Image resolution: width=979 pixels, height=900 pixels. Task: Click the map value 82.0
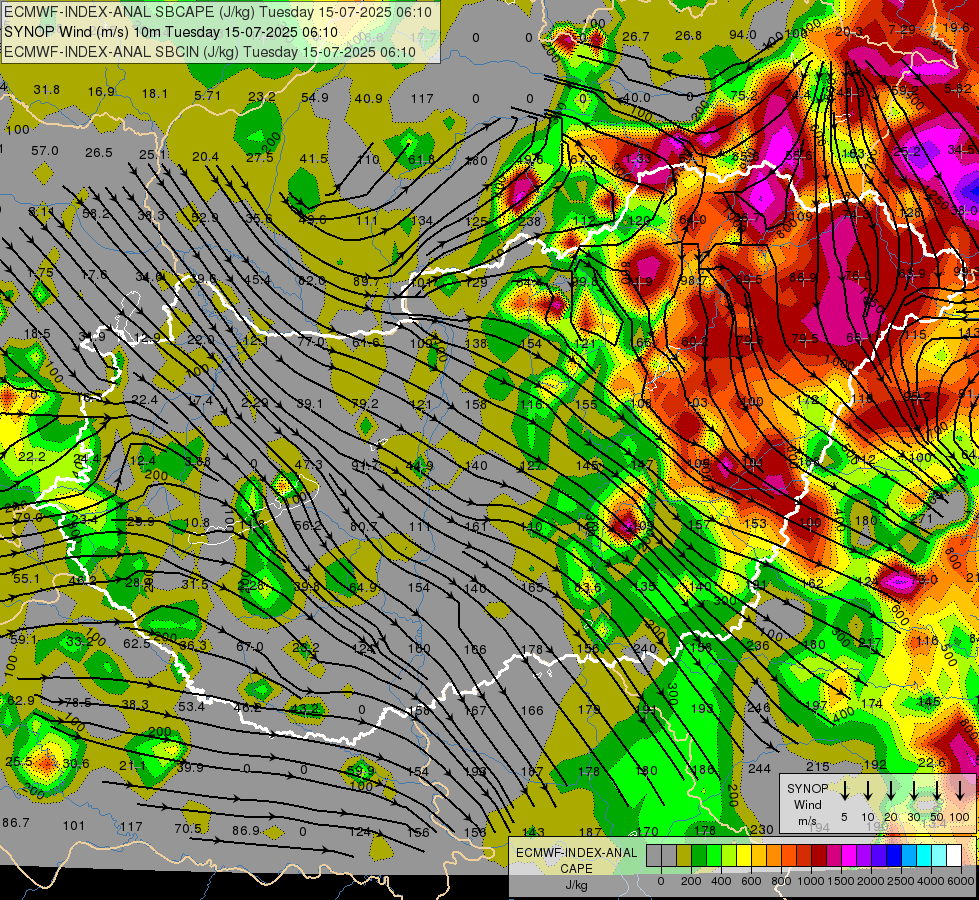click(311, 281)
